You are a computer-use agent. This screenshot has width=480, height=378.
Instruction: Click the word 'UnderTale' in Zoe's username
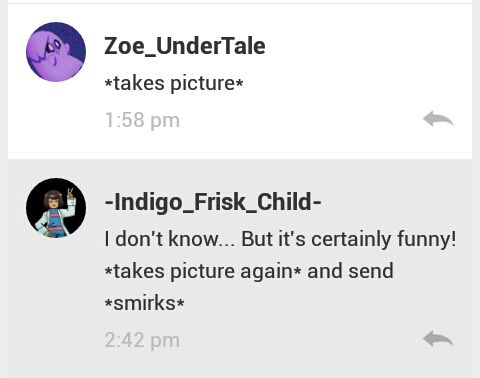click(x=210, y=46)
